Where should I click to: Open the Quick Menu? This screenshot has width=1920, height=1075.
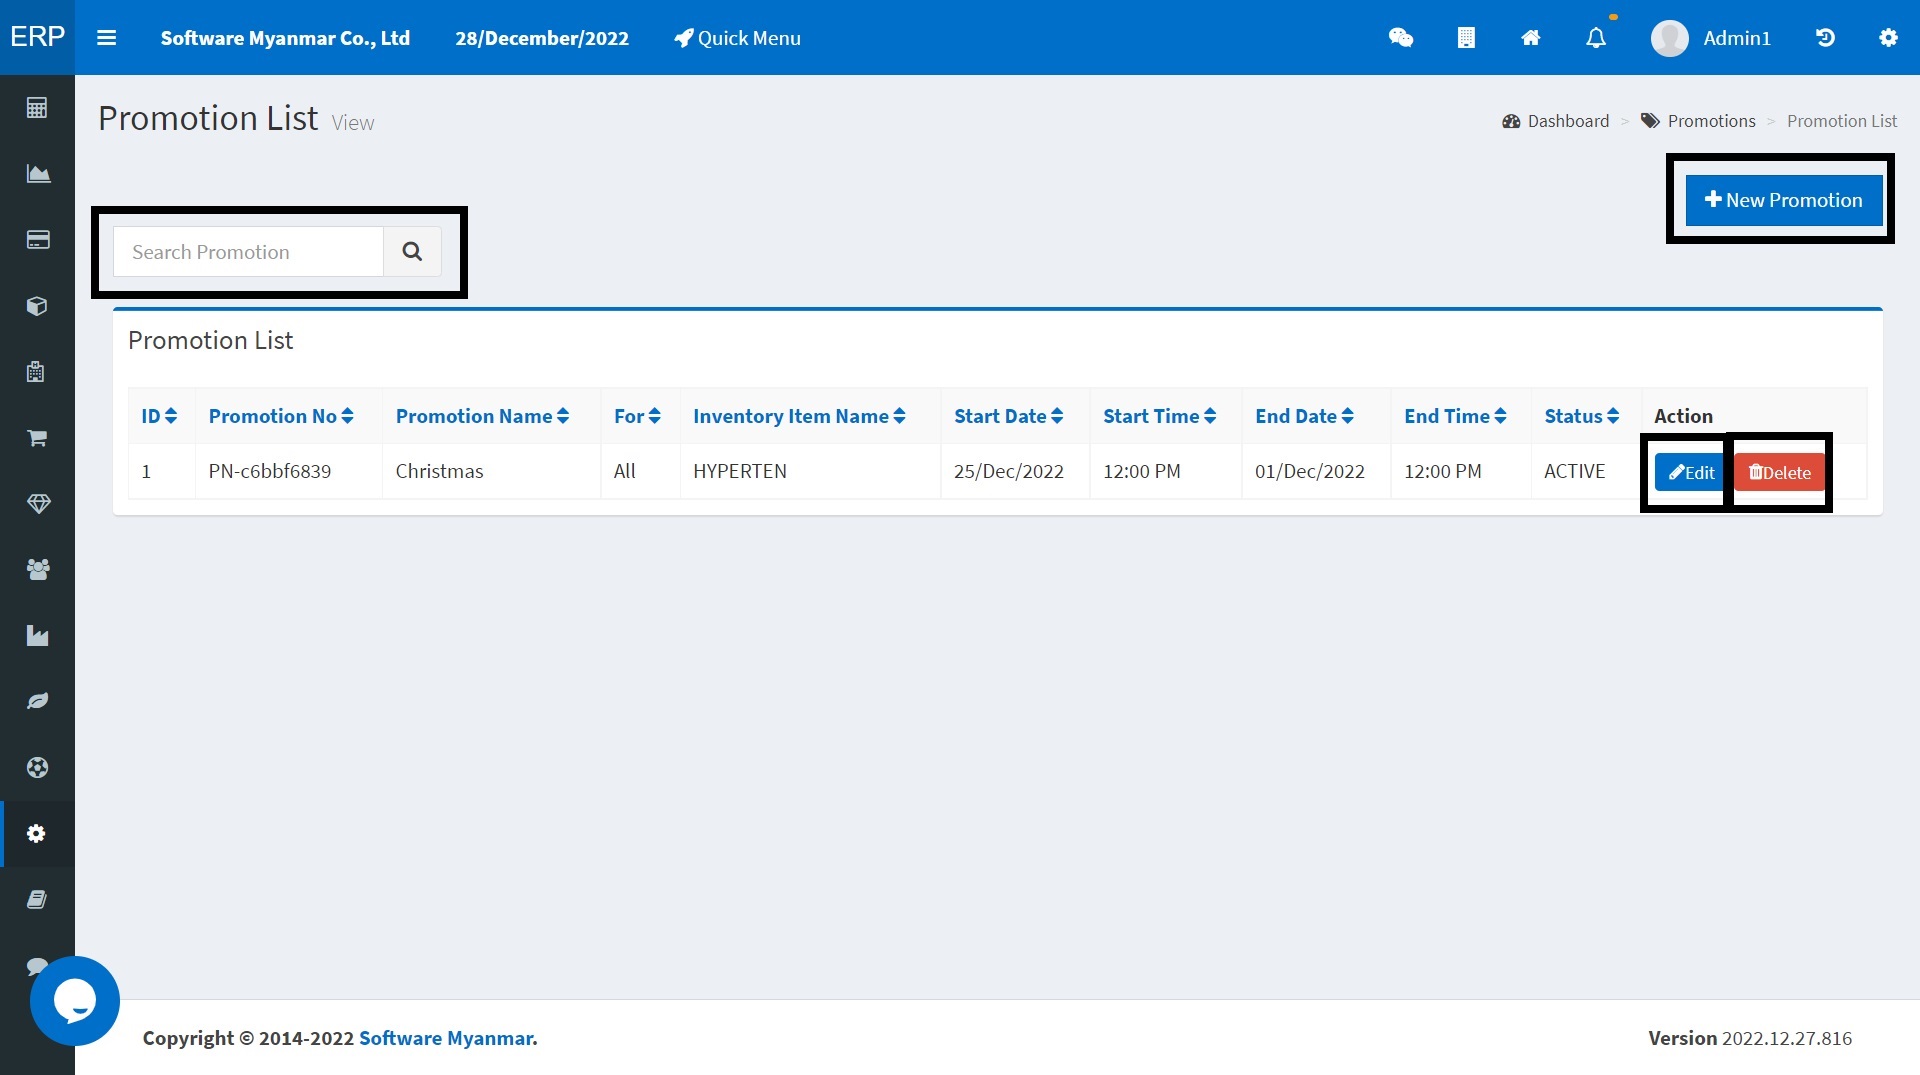[x=737, y=38]
